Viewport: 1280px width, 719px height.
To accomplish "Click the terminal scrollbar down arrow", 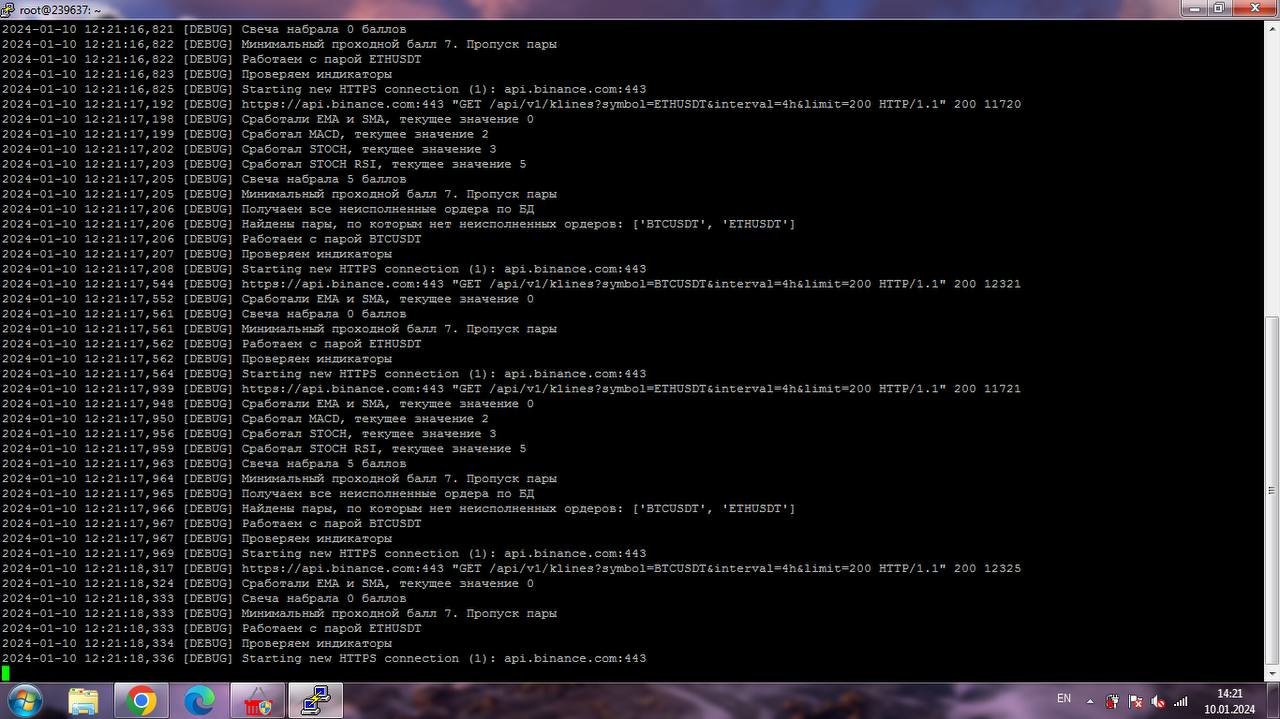I will 1271,674.
